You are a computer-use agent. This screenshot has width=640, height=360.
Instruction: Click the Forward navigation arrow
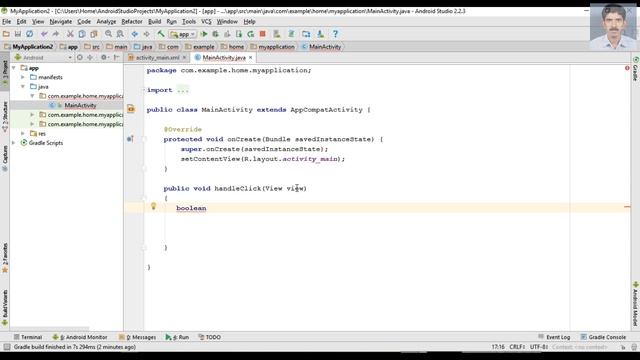tap(146, 34)
